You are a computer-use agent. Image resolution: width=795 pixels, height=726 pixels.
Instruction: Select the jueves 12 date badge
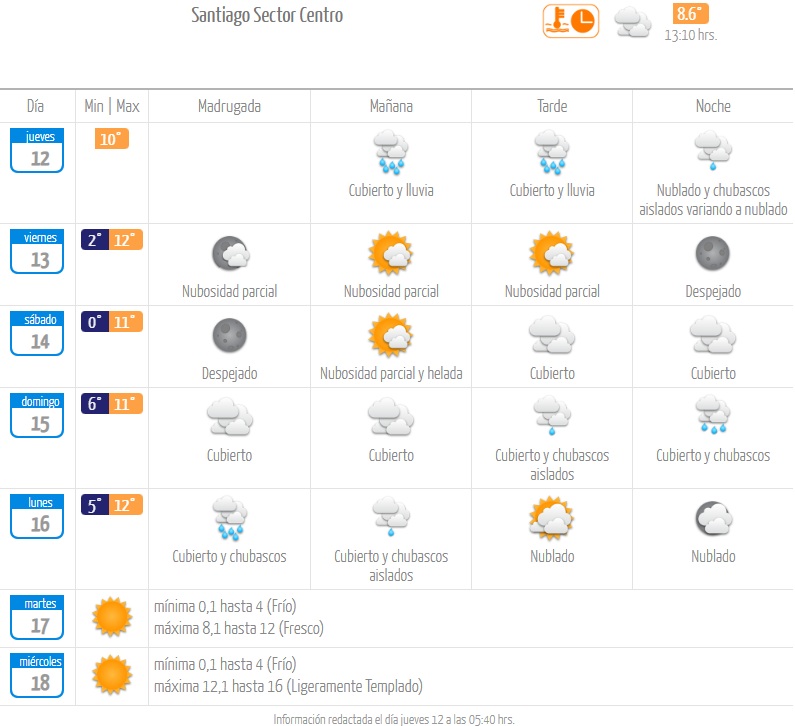(x=37, y=151)
